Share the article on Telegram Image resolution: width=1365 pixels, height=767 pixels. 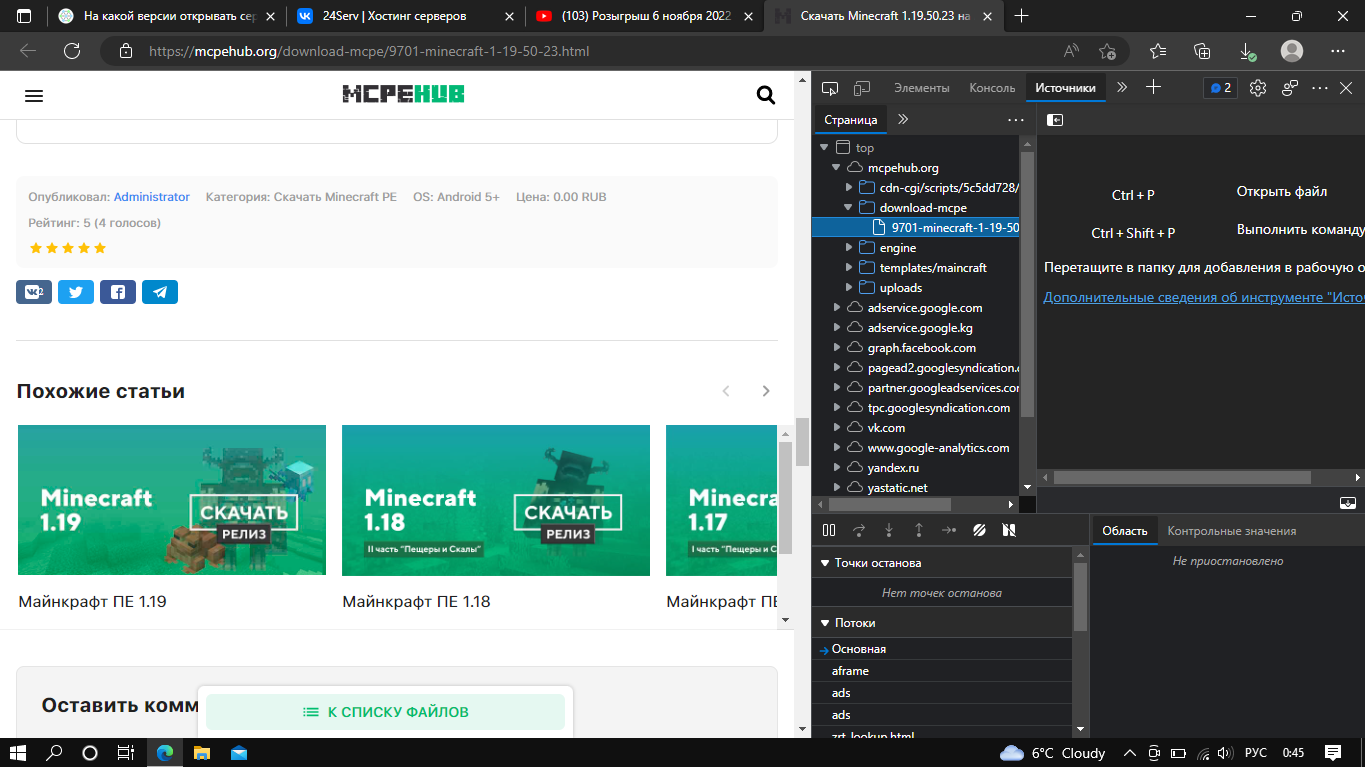tap(160, 292)
